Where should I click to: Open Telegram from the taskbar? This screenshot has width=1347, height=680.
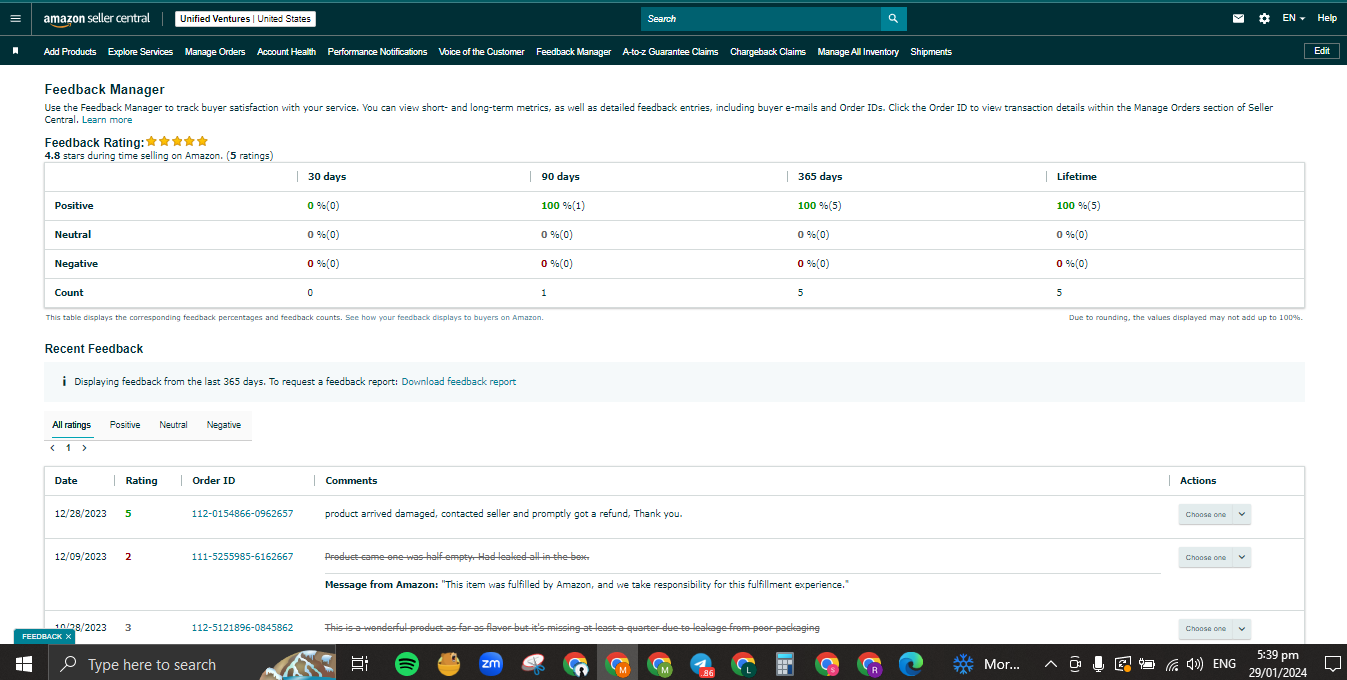(701, 663)
